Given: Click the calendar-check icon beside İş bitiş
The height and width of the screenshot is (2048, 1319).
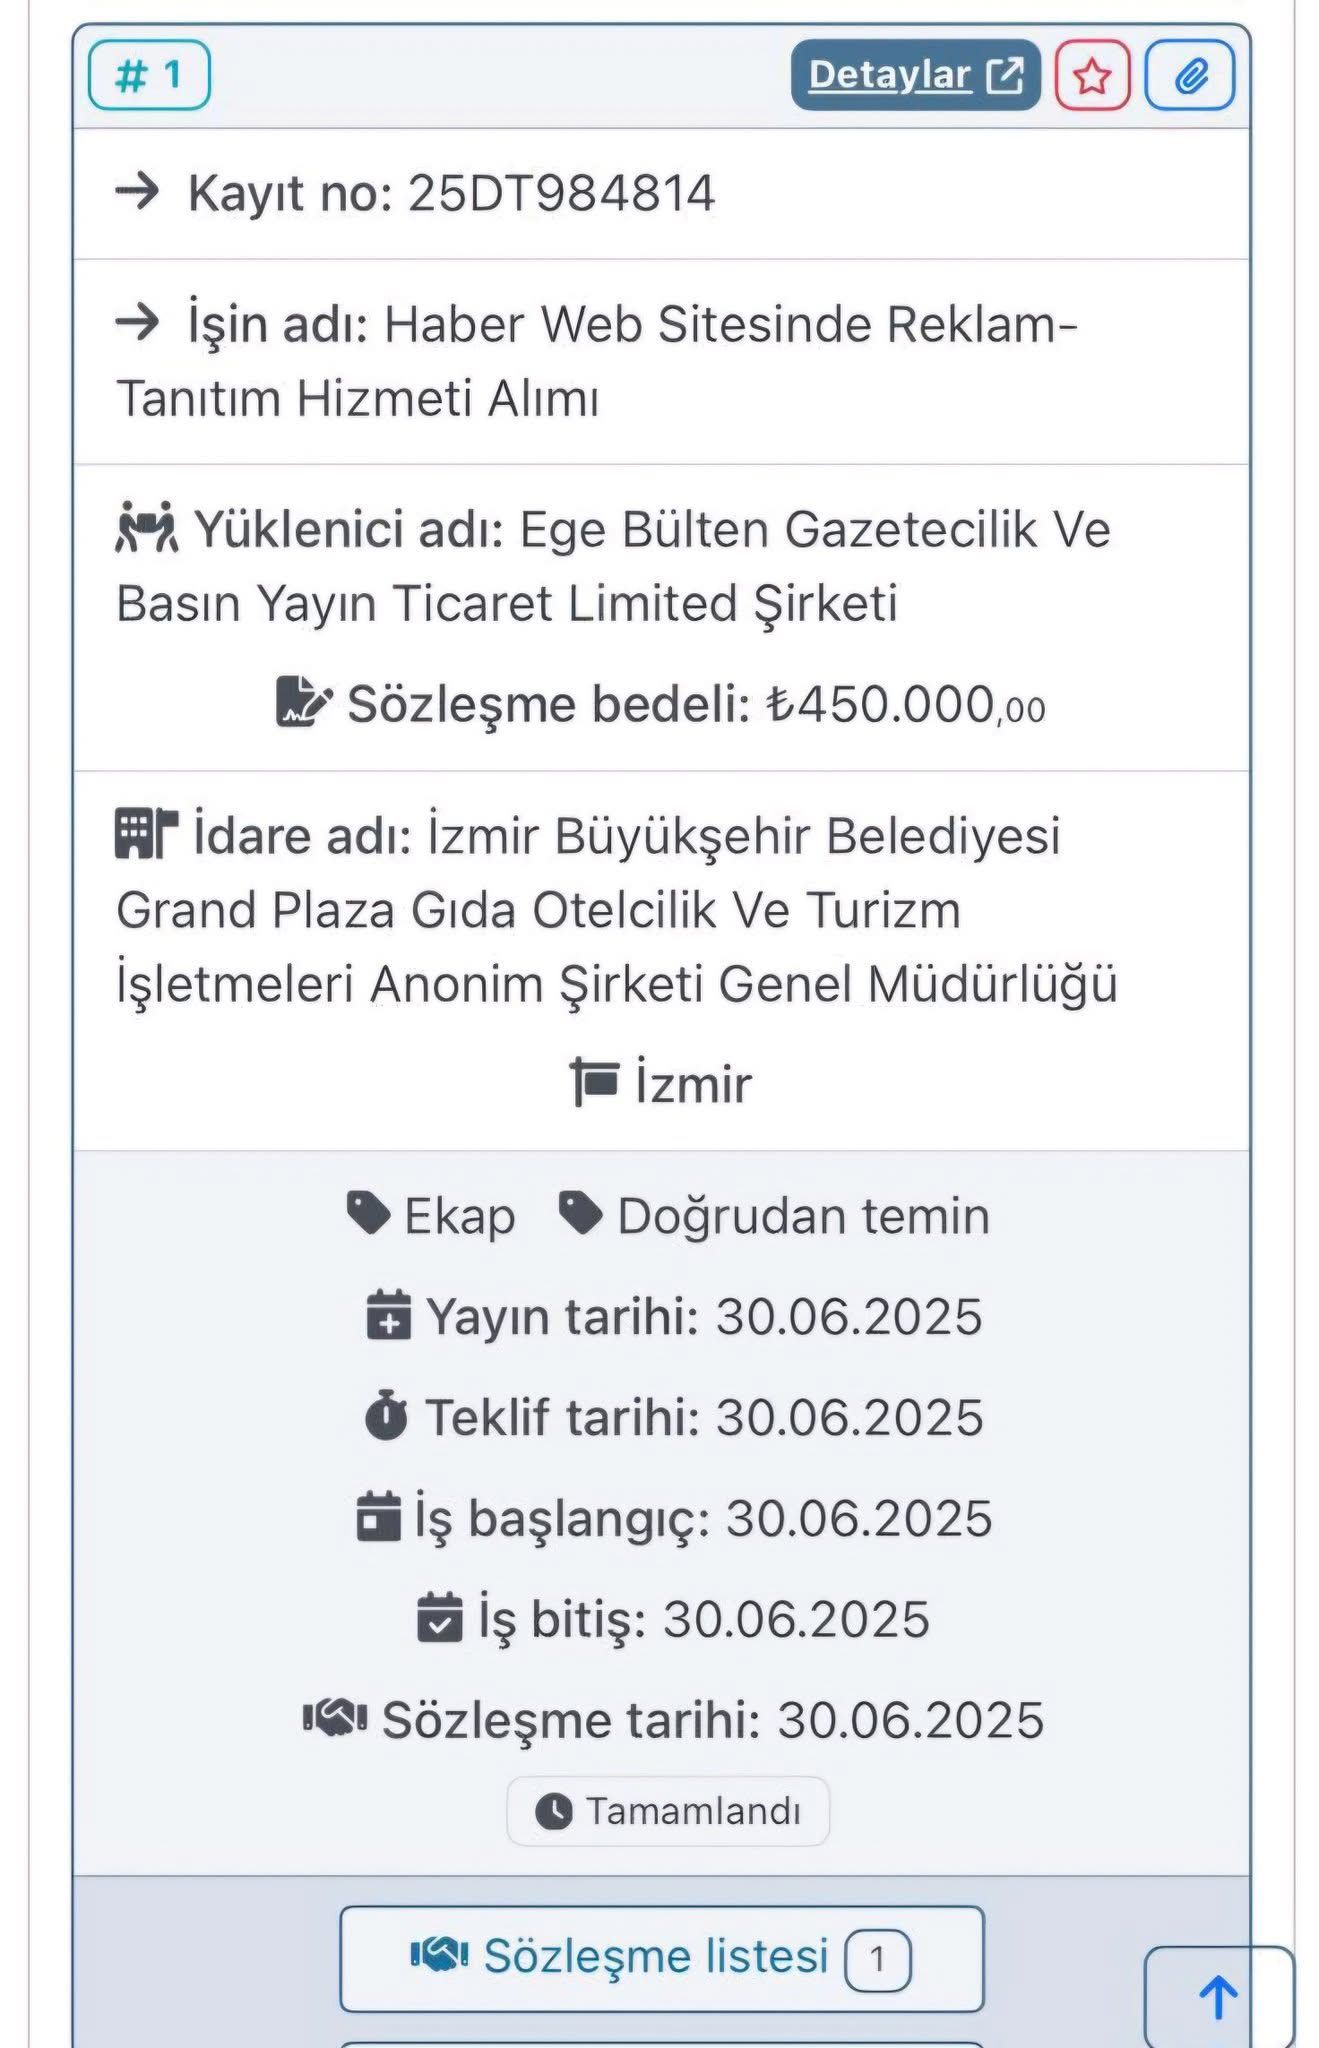Looking at the screenshot, I should coord(440,1618).
